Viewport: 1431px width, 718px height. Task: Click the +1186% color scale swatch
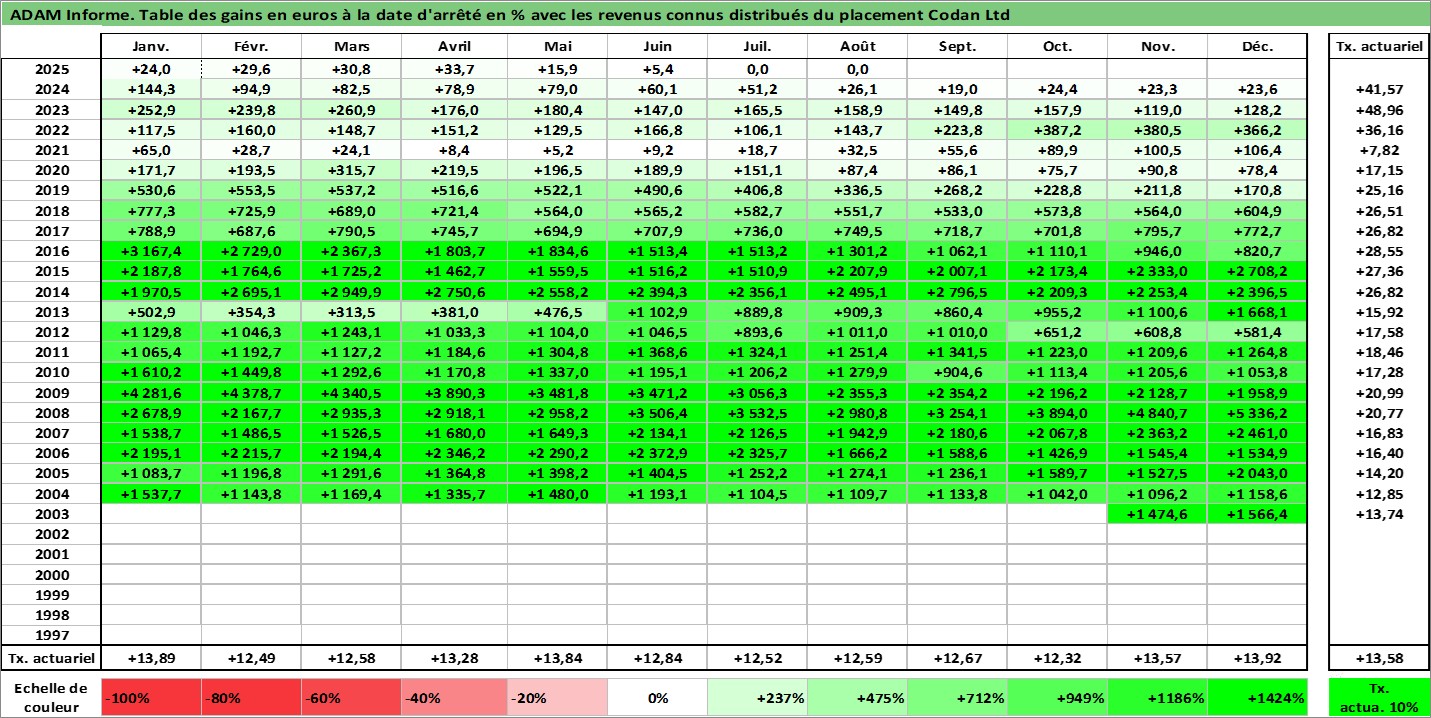pyautogui.click(x=1157, y=697)
